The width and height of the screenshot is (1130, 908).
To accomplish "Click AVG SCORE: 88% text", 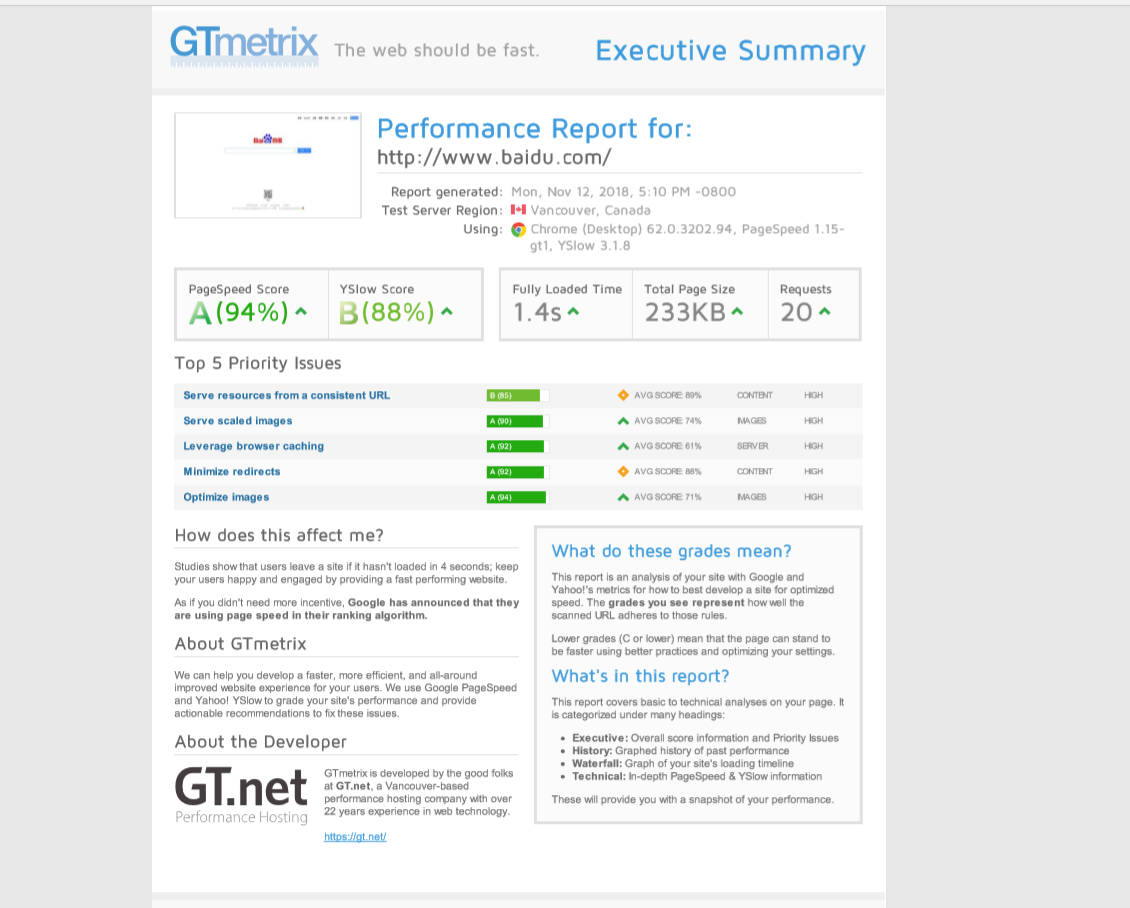I will [667, 471].
